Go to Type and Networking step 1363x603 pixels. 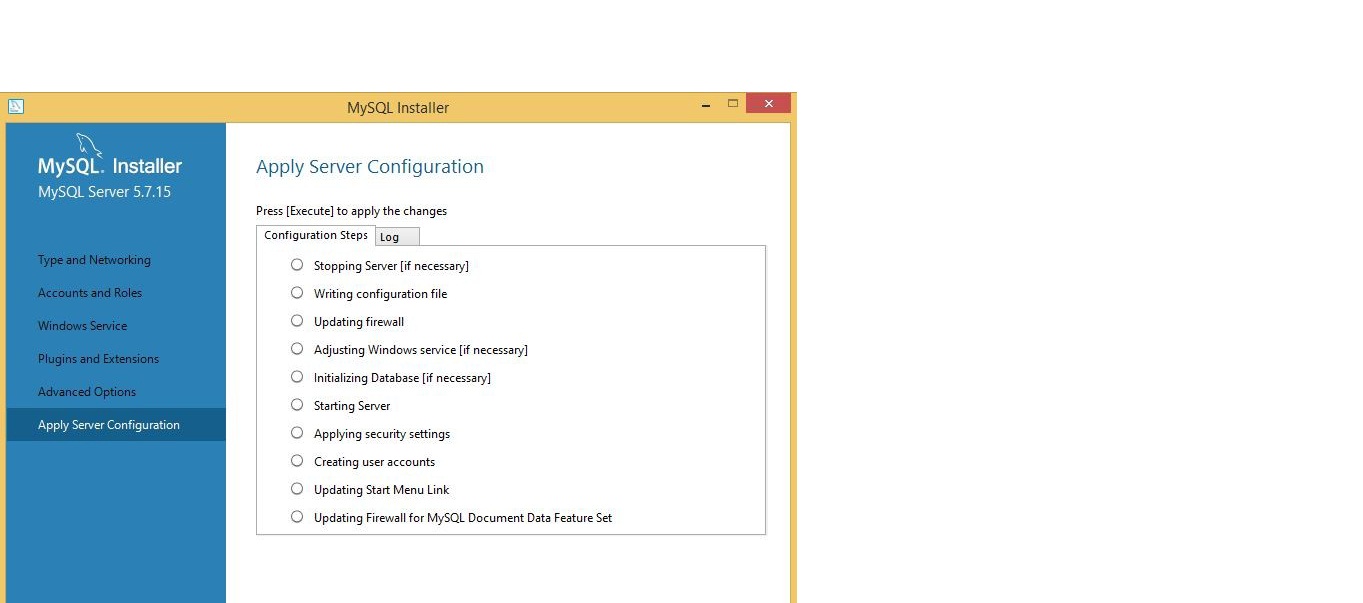click(94, 260)
